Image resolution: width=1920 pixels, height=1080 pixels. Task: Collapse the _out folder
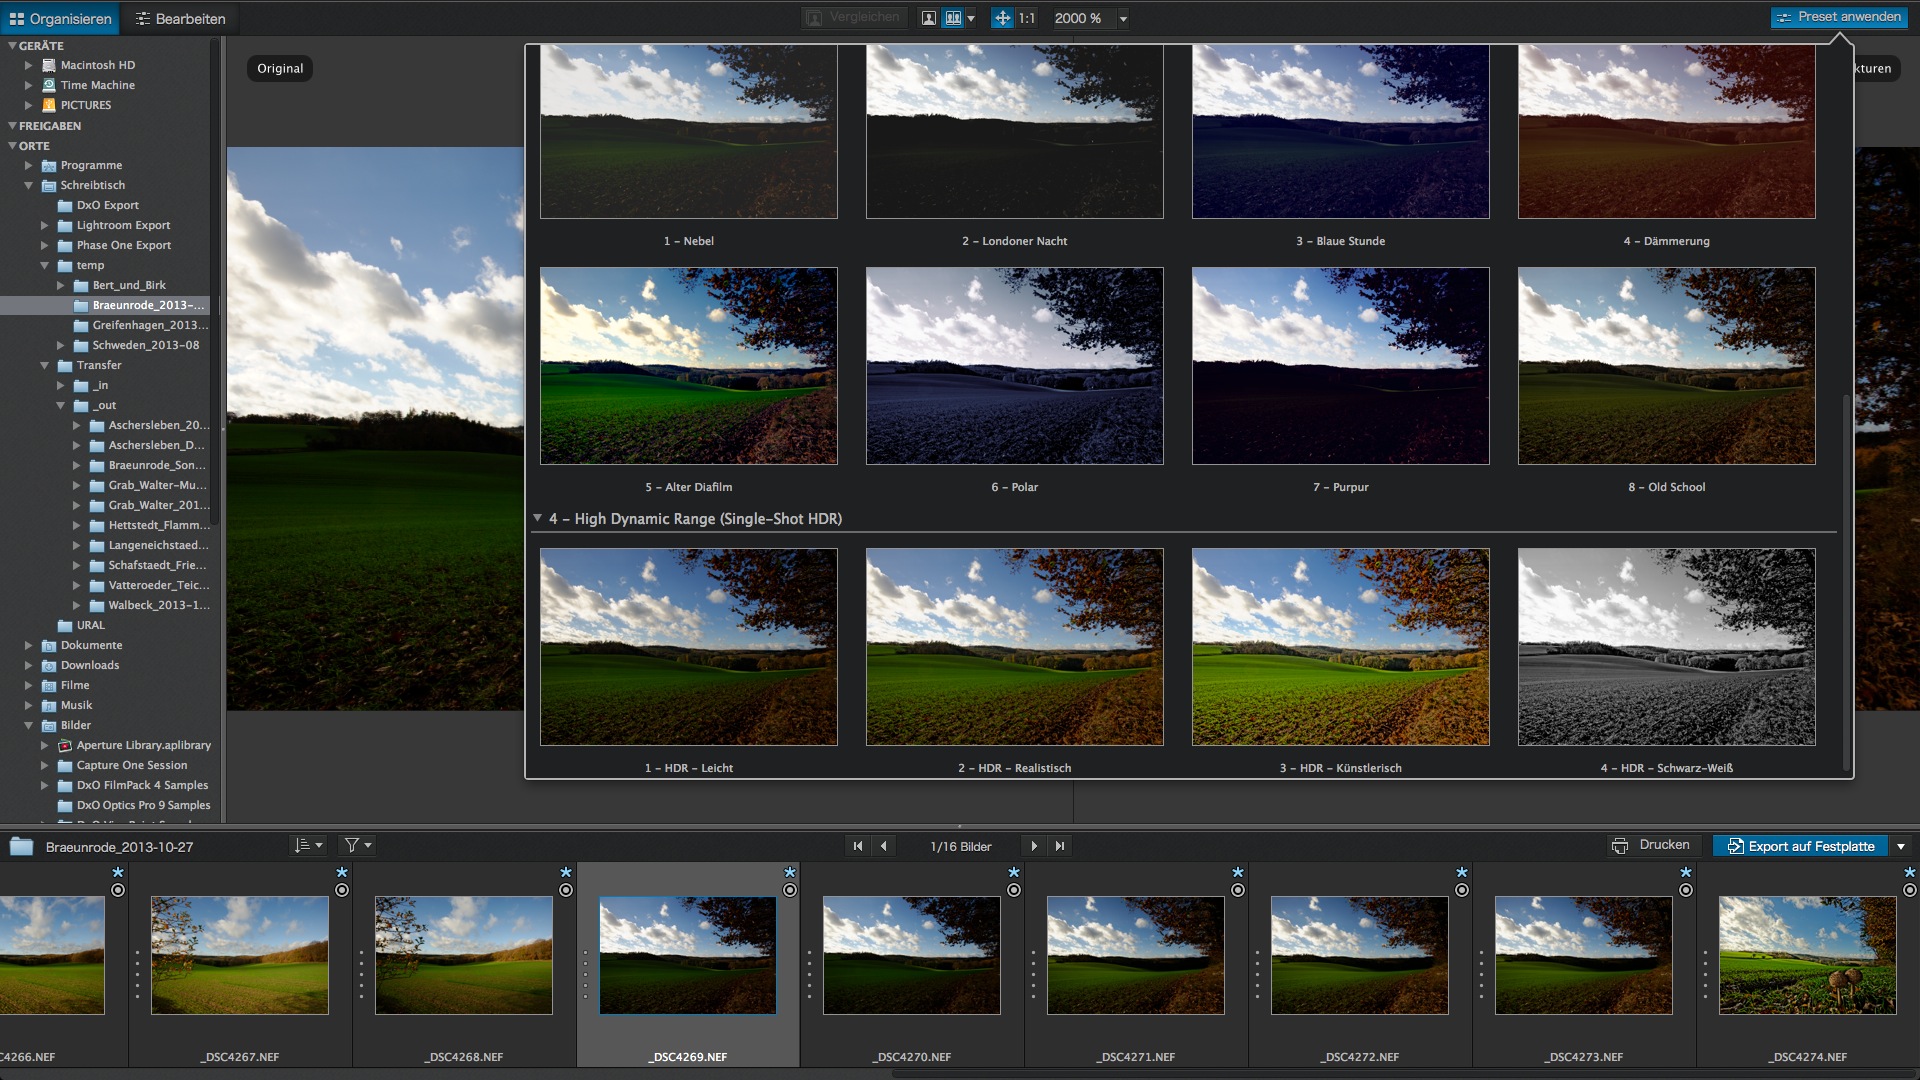pos(60,405)
